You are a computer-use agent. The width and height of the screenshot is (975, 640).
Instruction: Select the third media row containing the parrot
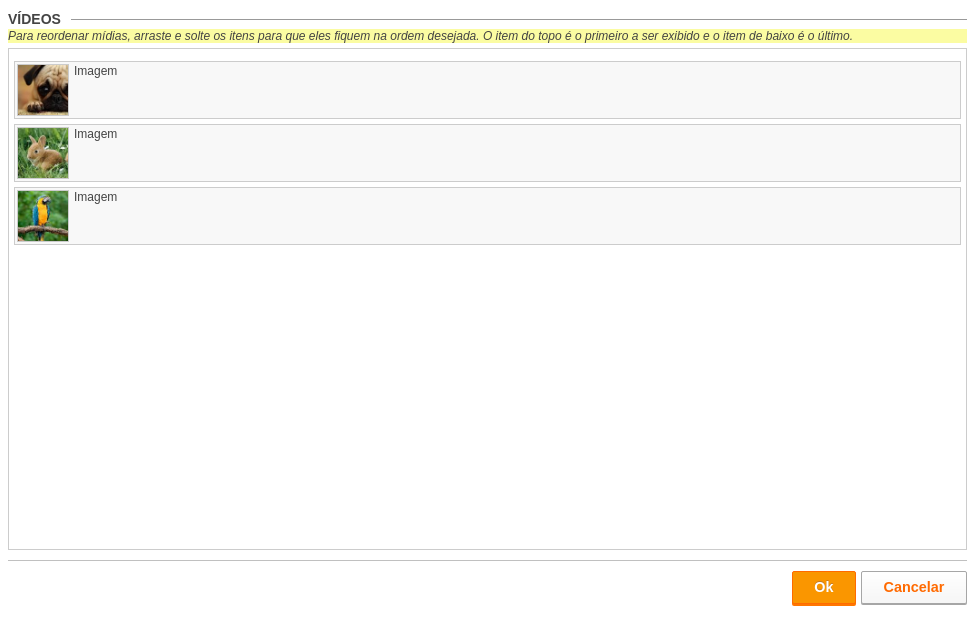pyautogui.click(x=488, y=216)
